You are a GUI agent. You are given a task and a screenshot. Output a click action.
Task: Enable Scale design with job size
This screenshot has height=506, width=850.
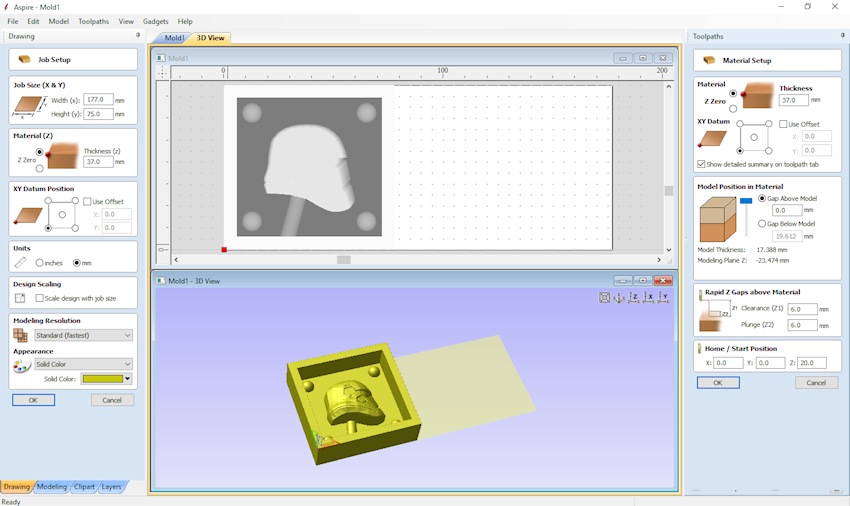tap(40, 298)
